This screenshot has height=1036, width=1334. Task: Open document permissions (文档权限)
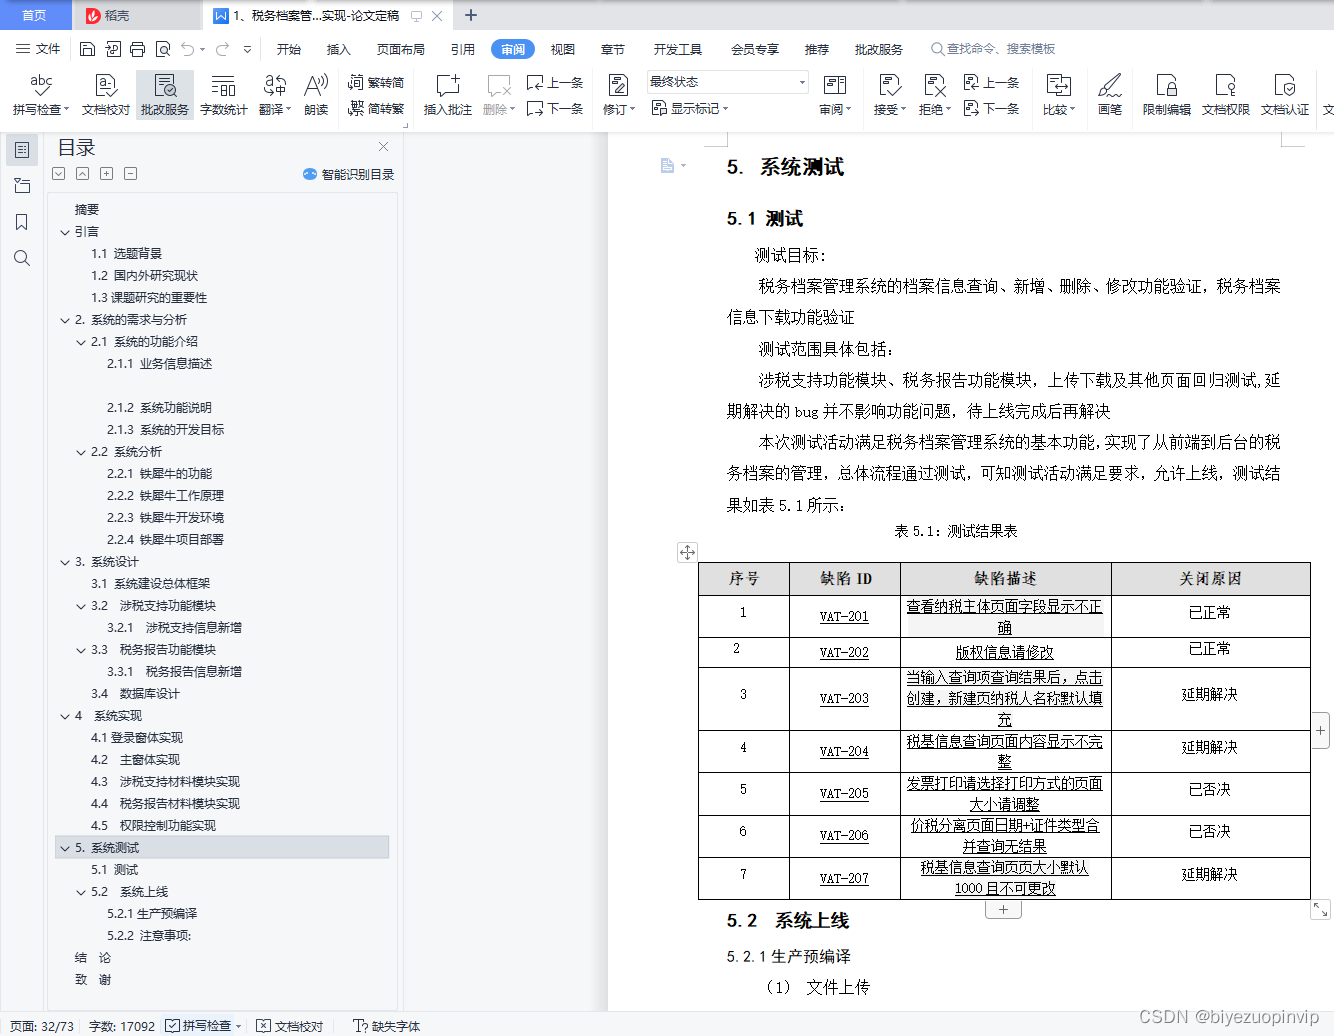coord(1225,95)
